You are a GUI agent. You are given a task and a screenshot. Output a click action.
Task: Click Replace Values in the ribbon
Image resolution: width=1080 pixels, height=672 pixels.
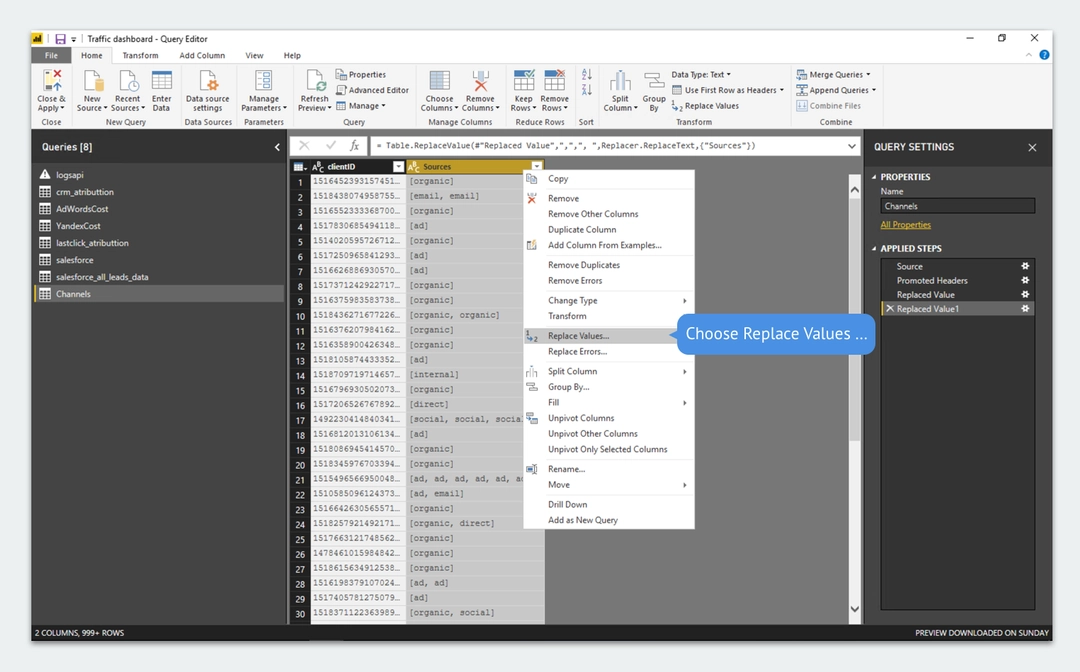click(x=705, y=106)
